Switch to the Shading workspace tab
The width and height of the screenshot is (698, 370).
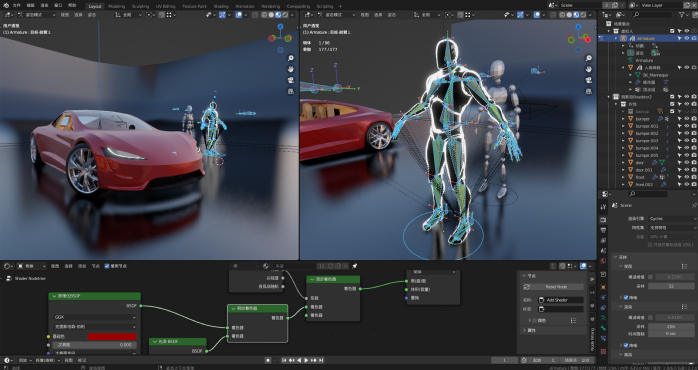coord(221,6)
